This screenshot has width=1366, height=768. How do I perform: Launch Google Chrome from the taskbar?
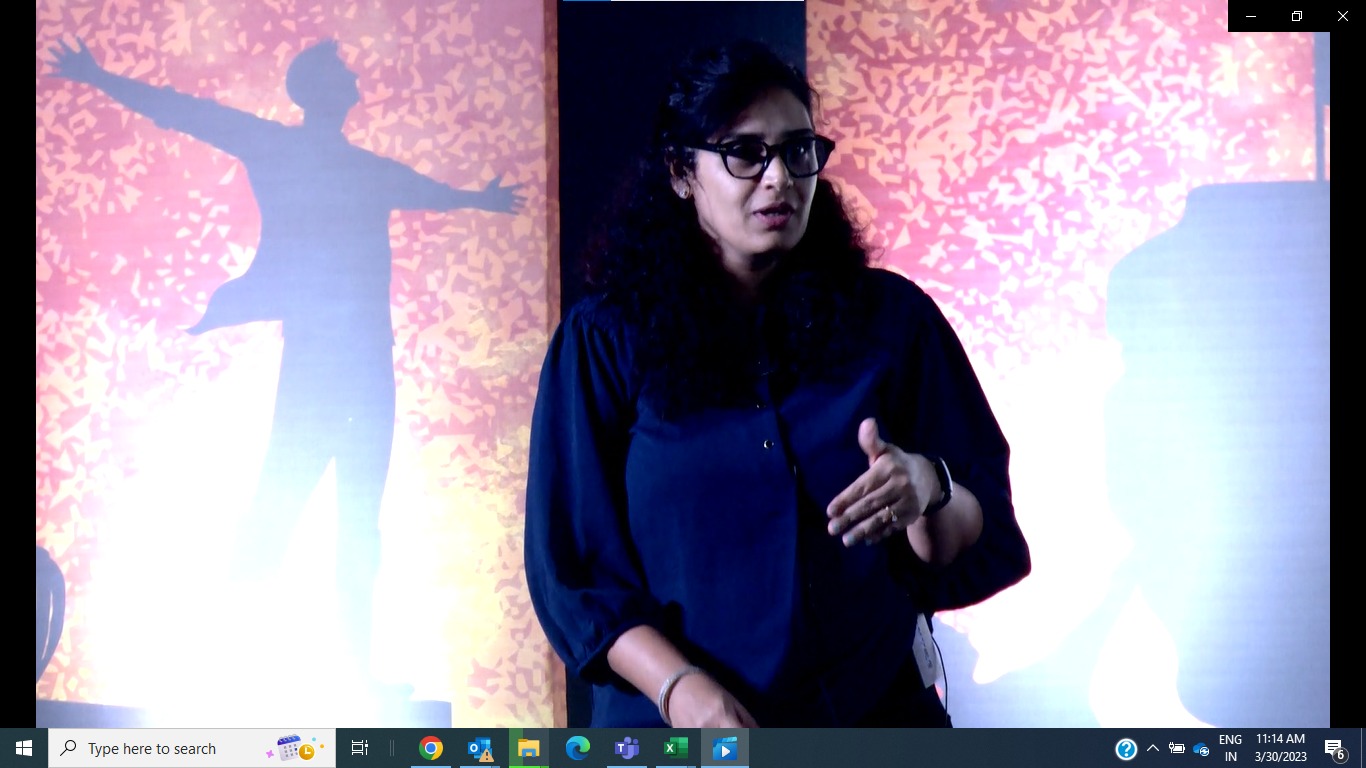pyautogui.click(x=431, y=748)
